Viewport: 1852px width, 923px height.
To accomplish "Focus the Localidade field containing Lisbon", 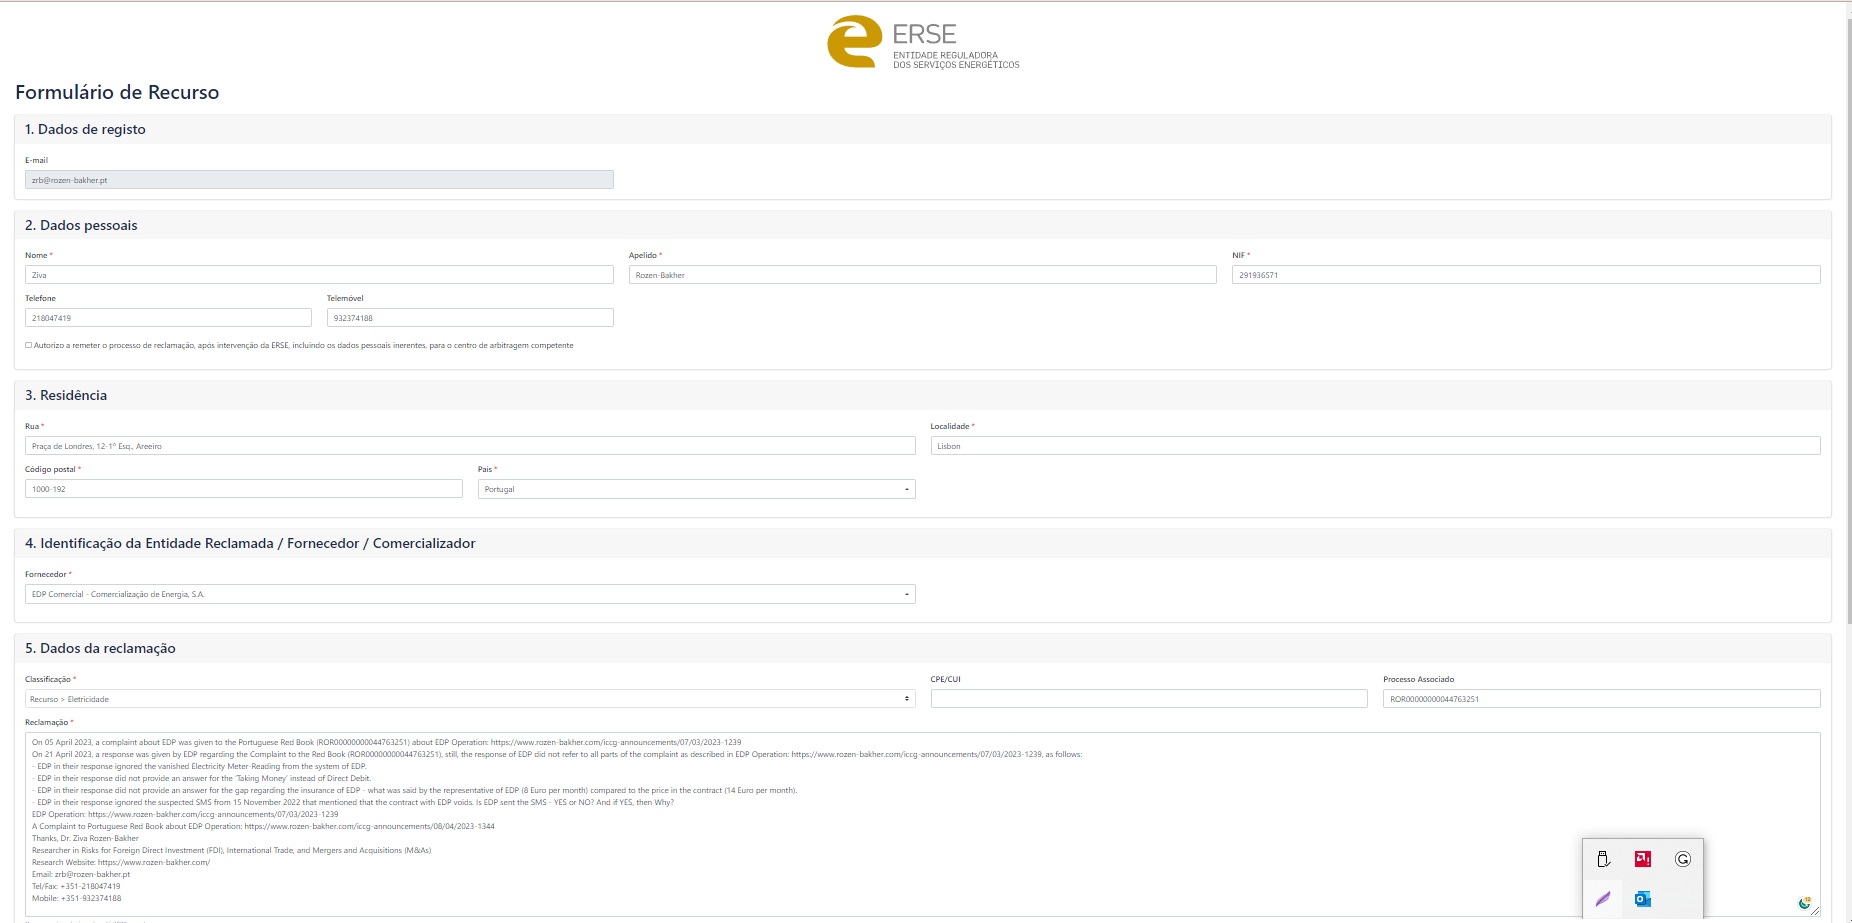I will click(1375, 446).
